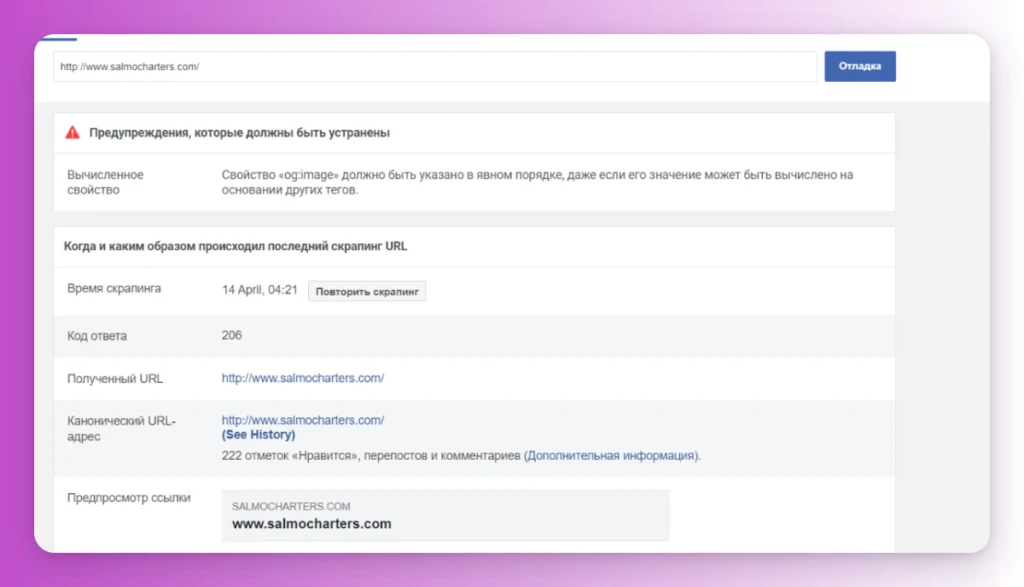Click the Полученный URL label
The width and height of the screenshot is (1024, 587).
point(115,379)
